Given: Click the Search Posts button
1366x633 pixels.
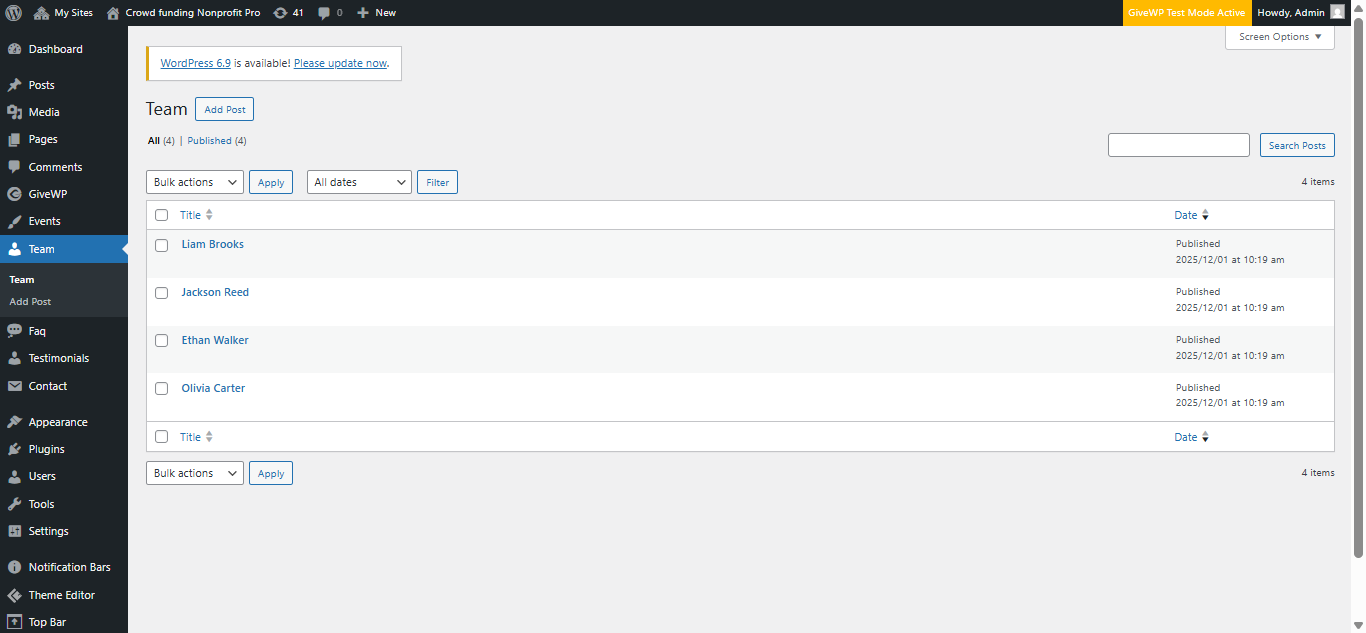Looking at the screenshot, I should tap(1296, 145).
